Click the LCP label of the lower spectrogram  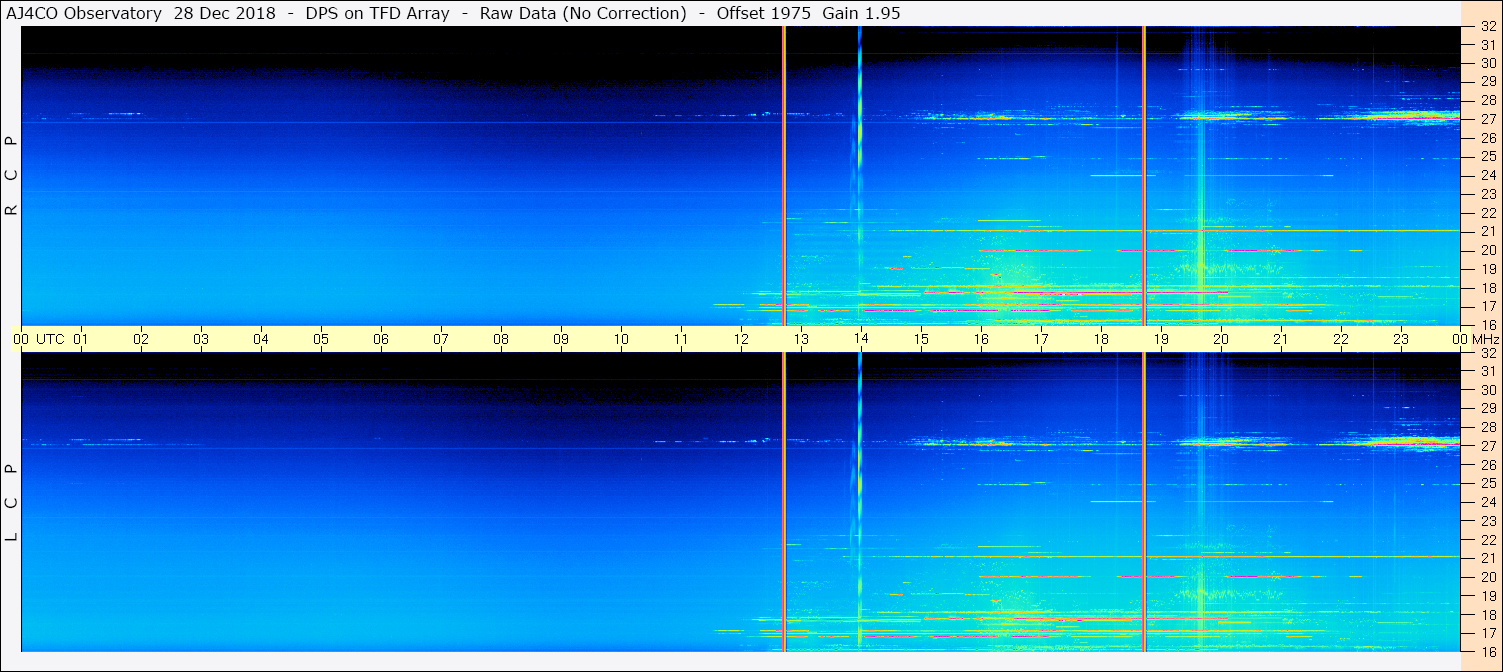[x=12, y=503]
